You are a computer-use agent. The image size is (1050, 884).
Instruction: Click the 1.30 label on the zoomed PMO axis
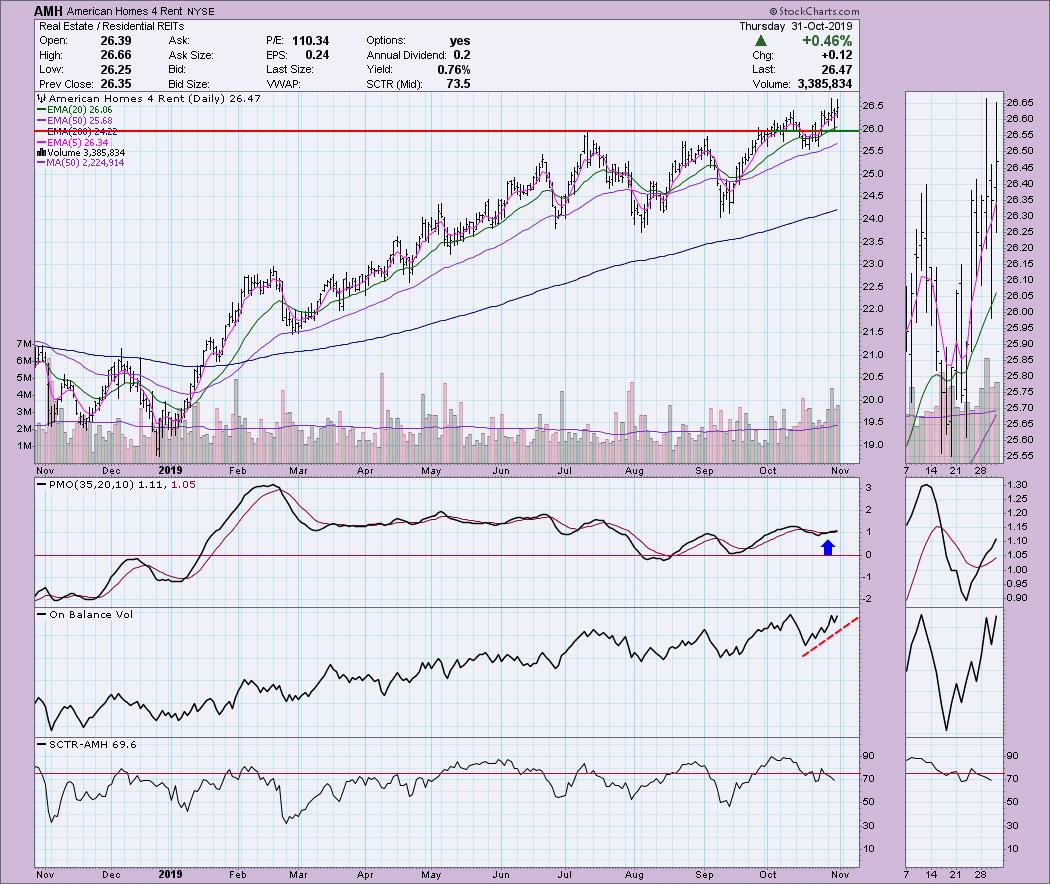tap(1017, 485)
